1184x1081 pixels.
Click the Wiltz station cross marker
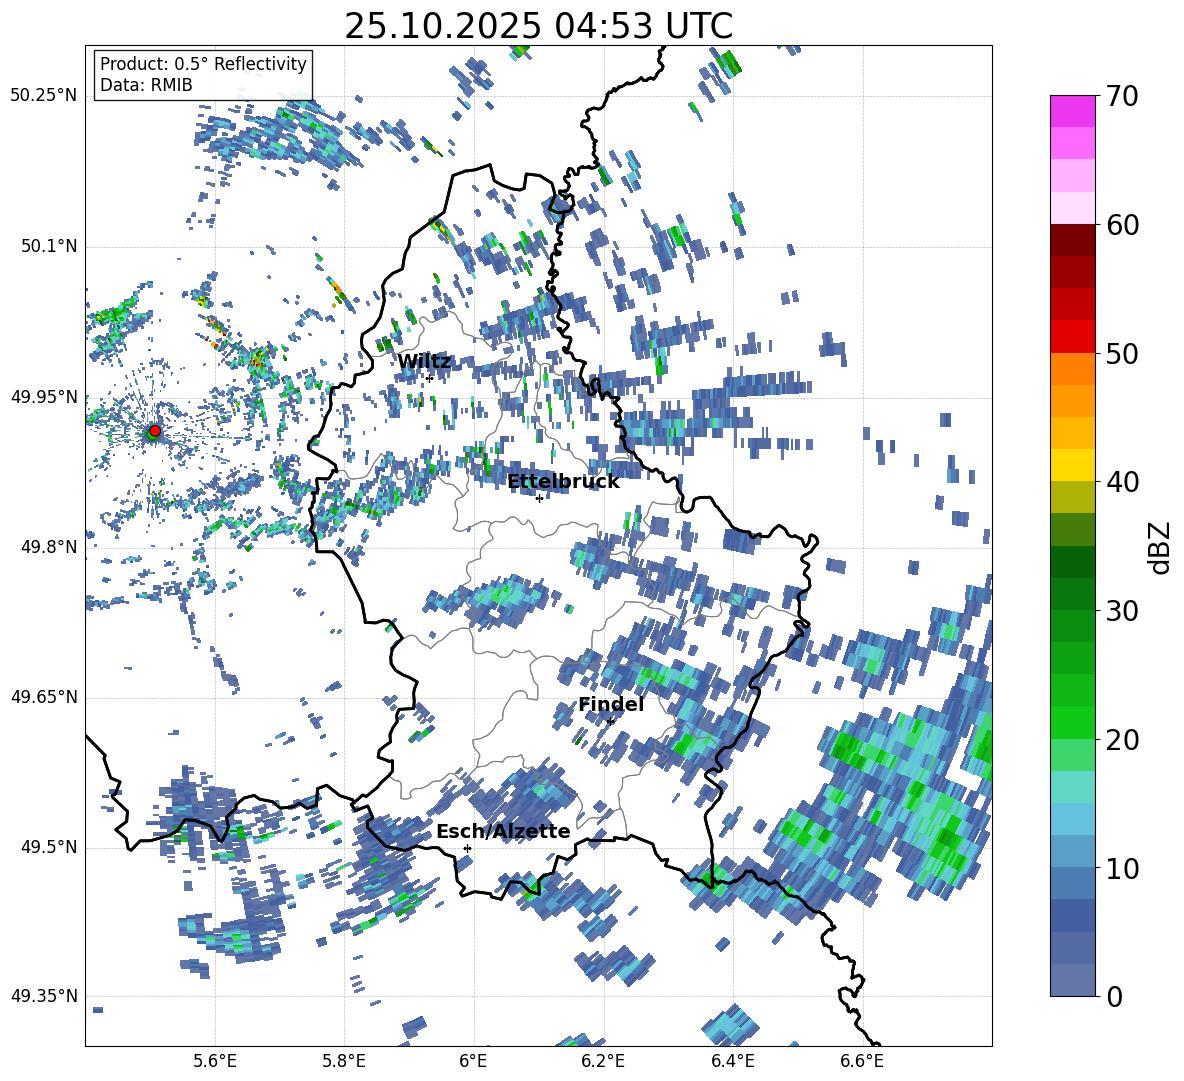point(430,378)
